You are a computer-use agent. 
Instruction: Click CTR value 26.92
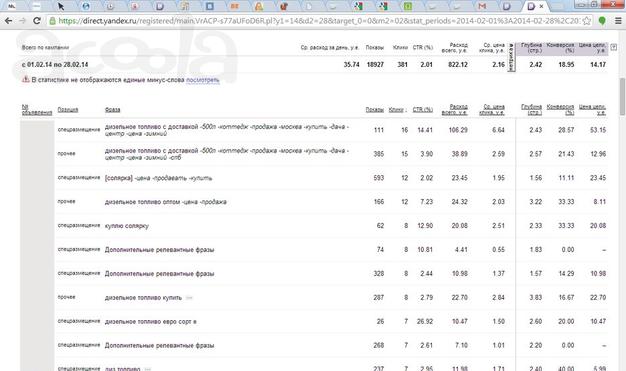pyautogui.click(x=424, y=322)
